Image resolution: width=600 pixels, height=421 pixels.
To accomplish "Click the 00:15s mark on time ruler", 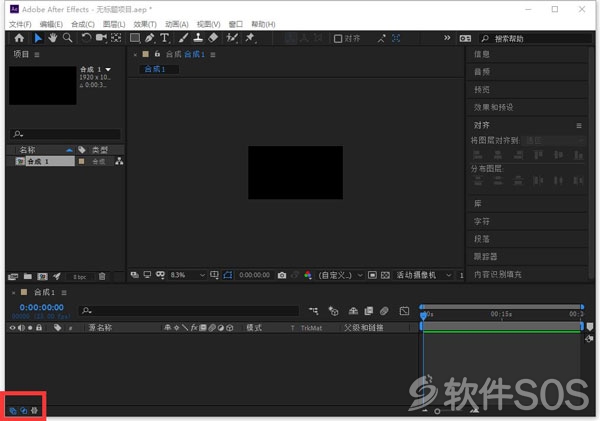I will tap(501, 314).
